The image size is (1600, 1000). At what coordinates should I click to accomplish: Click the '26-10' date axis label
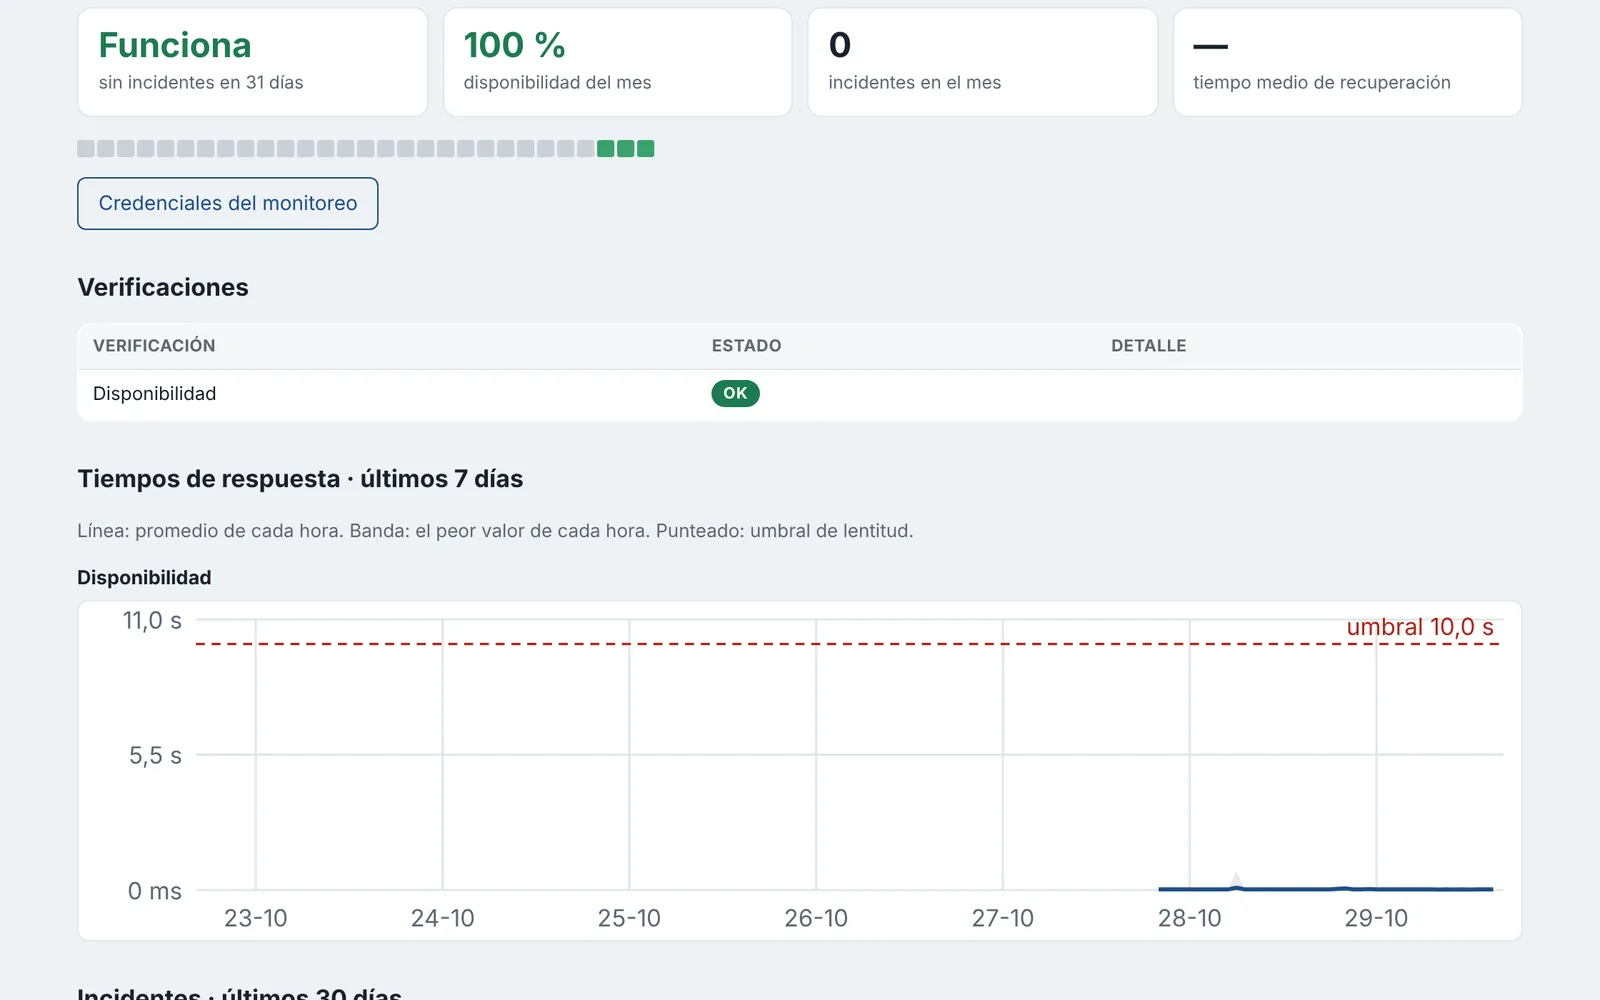[816, 918]
